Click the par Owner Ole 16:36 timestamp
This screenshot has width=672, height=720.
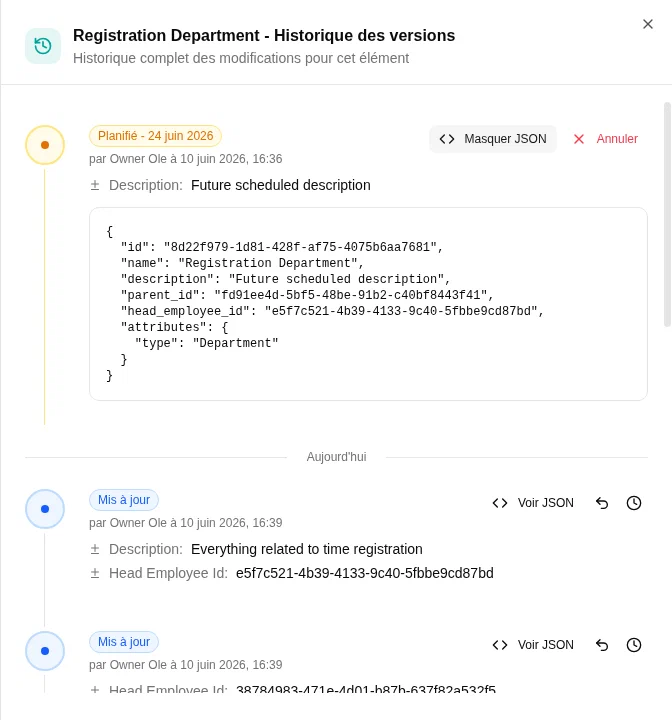(186, 159)
